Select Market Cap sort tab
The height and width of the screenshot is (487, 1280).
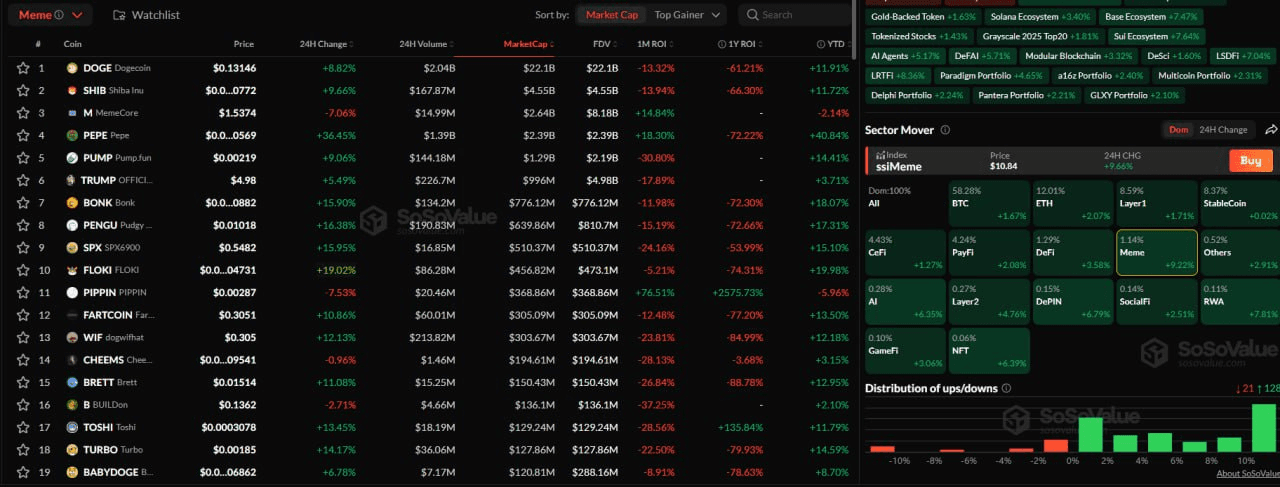[610, 15]
